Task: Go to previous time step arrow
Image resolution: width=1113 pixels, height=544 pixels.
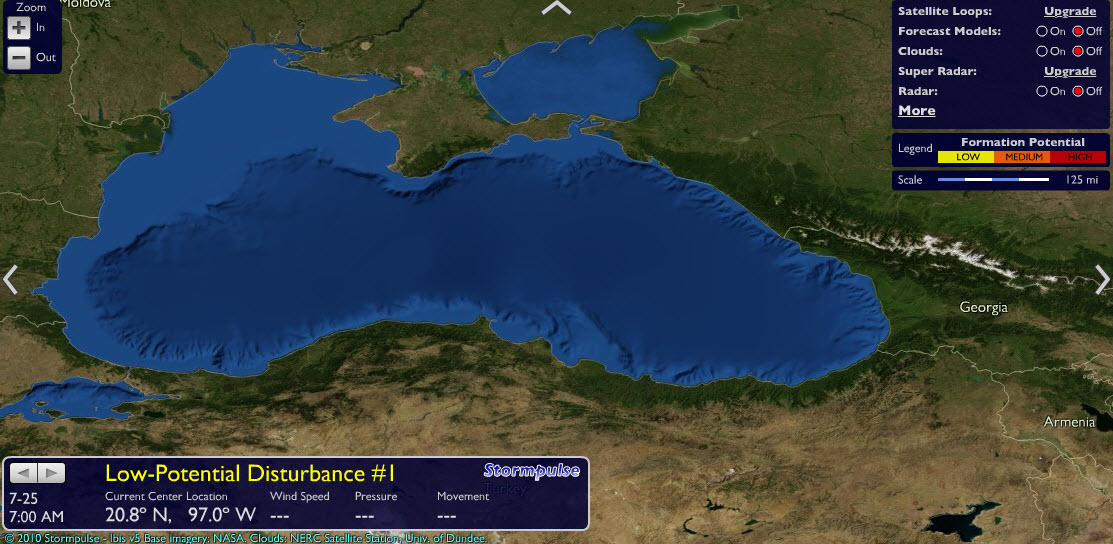Action: [23, 473]
